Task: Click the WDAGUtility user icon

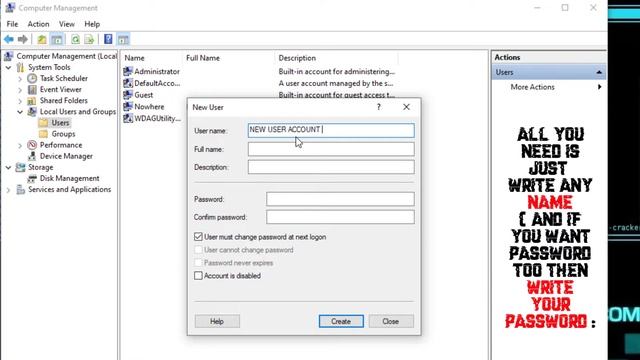Action: tap(128, 118)
